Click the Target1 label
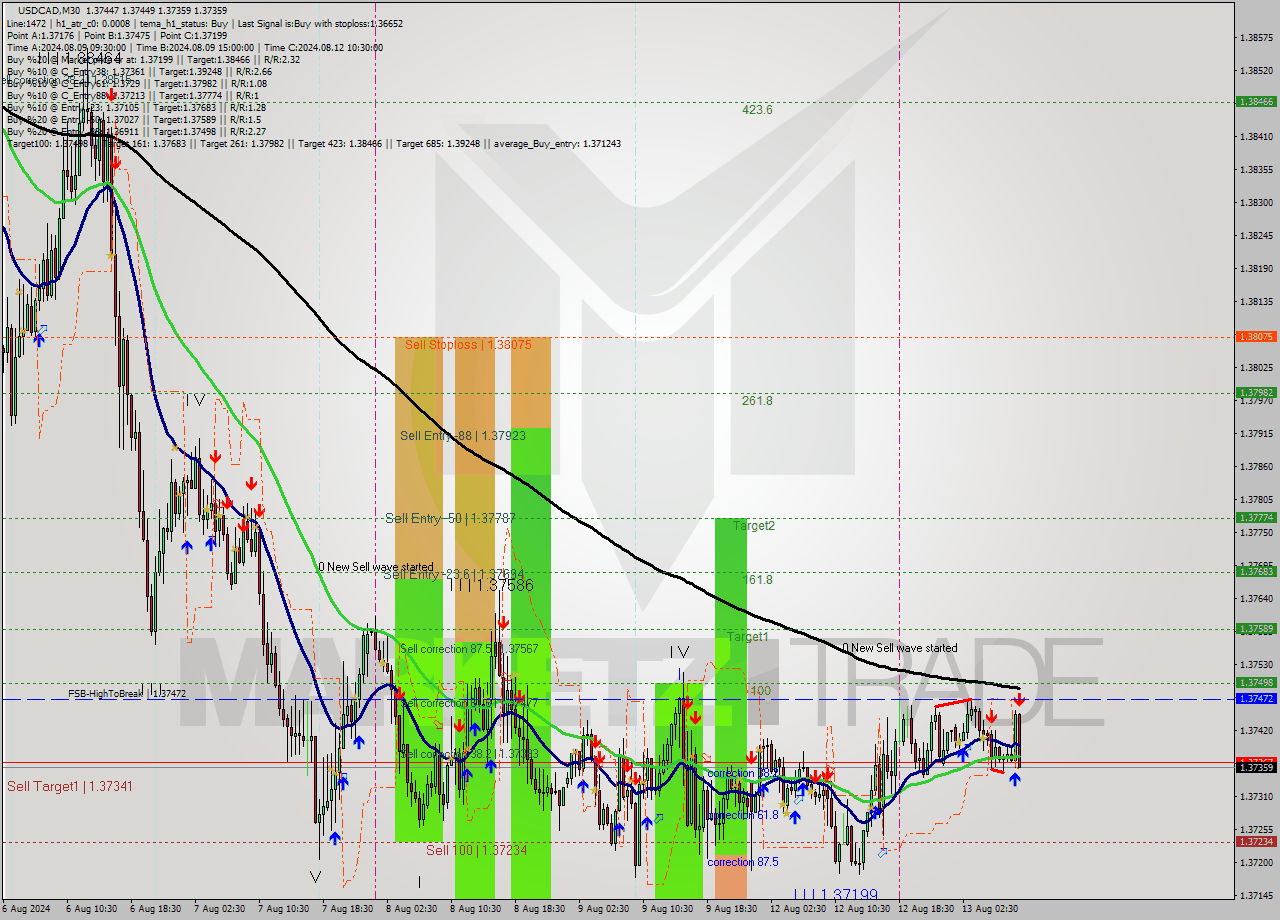Image resolution: width=1280 pixels, height=920 pixels. (748, 637)
